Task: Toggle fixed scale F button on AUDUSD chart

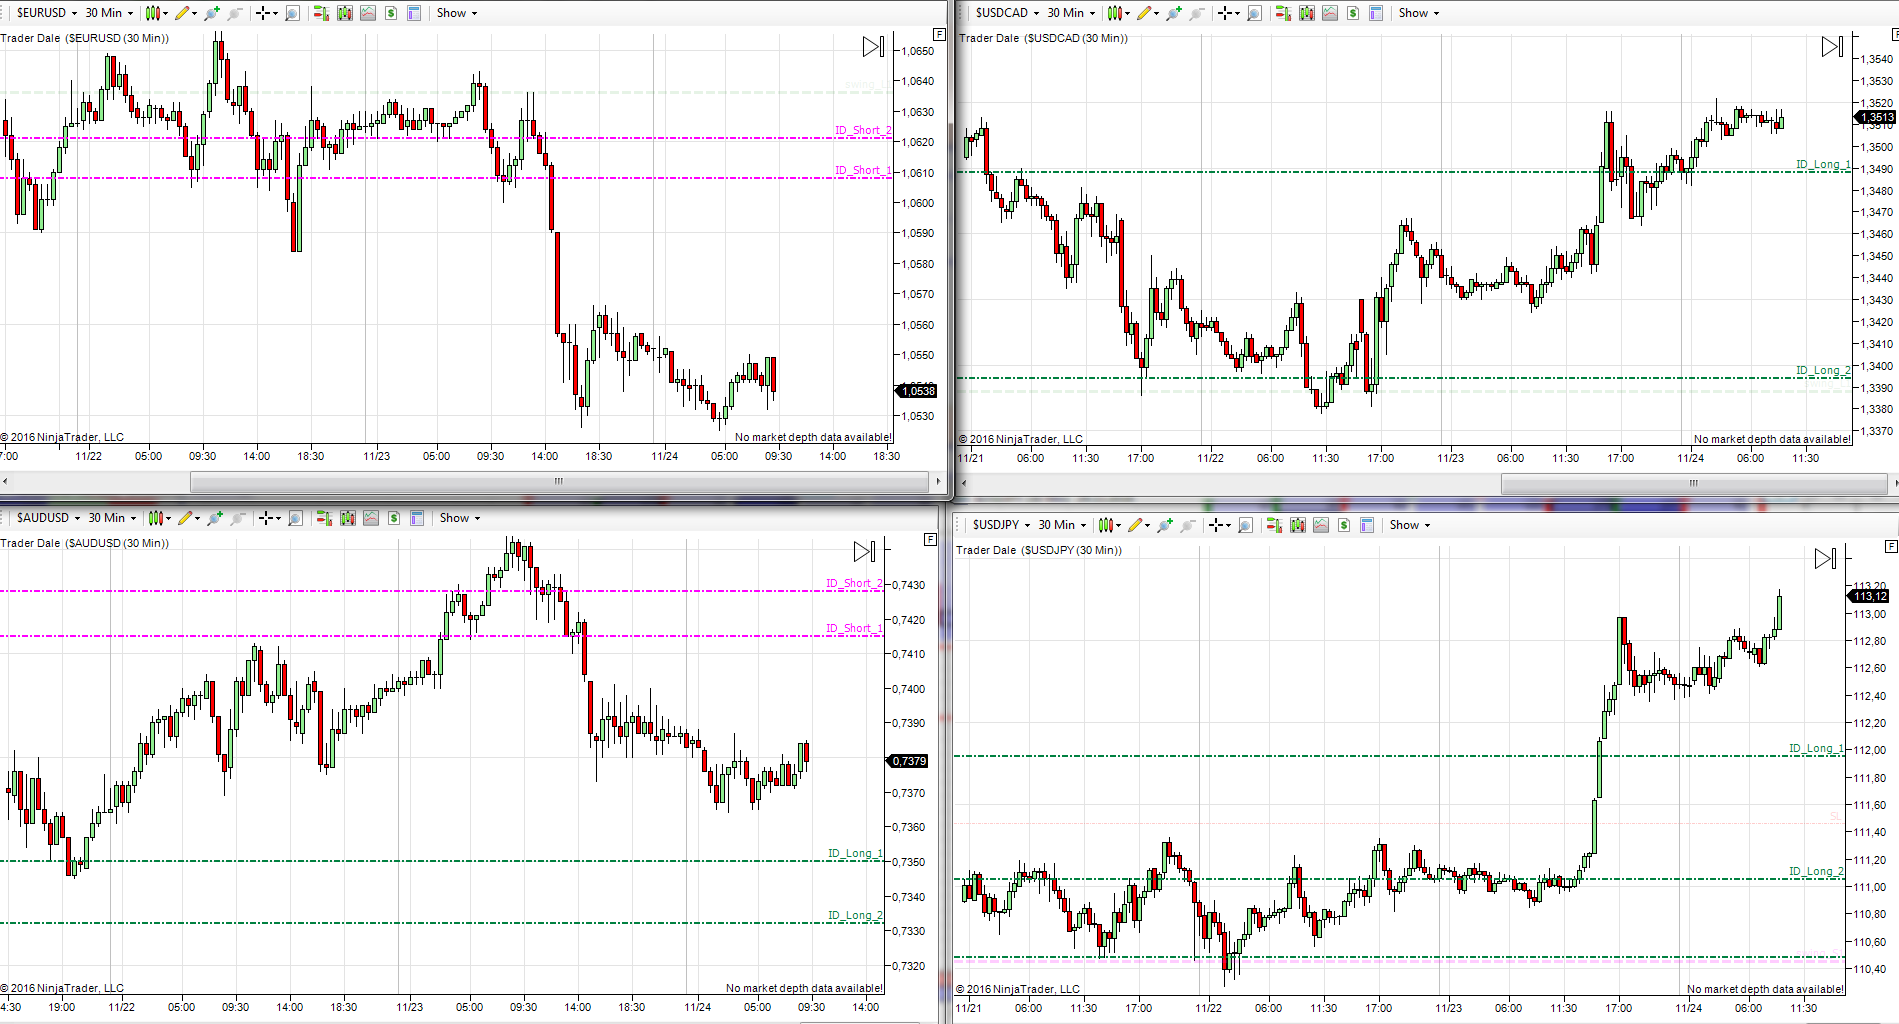Action: [x=930, y=540]
